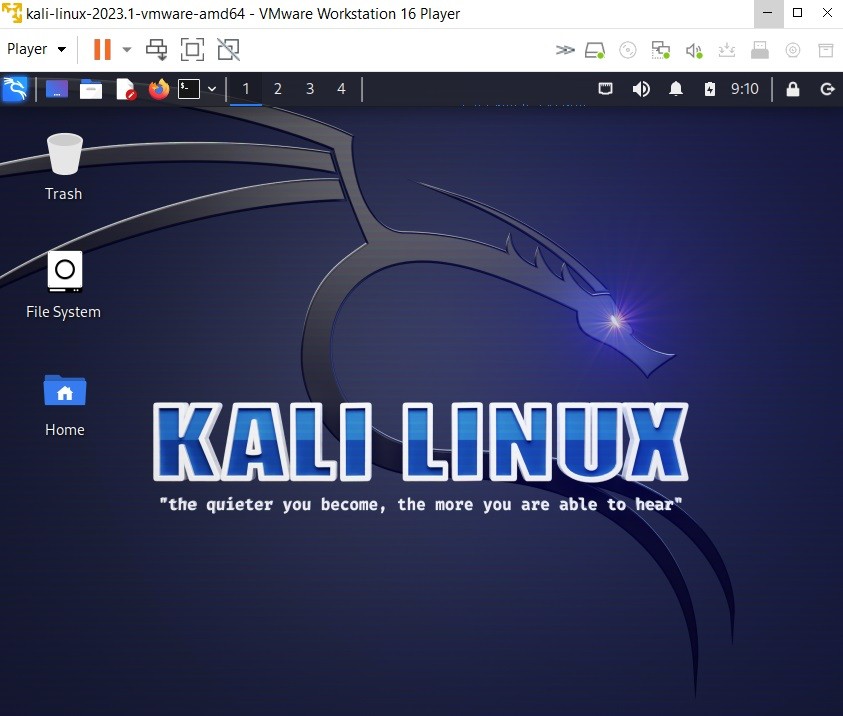
Task: Launch Firefox from the panel
Action: 158,88
